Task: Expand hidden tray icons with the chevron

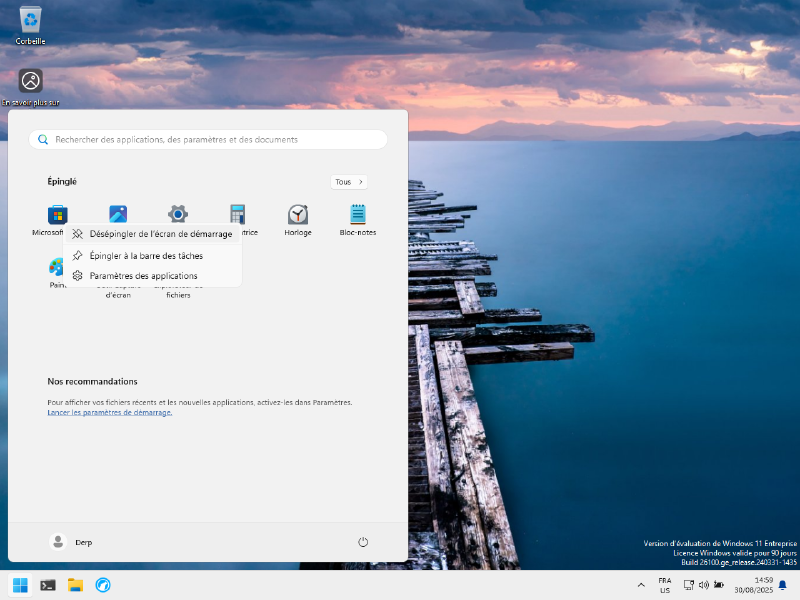Action: (x=641, y=584)
